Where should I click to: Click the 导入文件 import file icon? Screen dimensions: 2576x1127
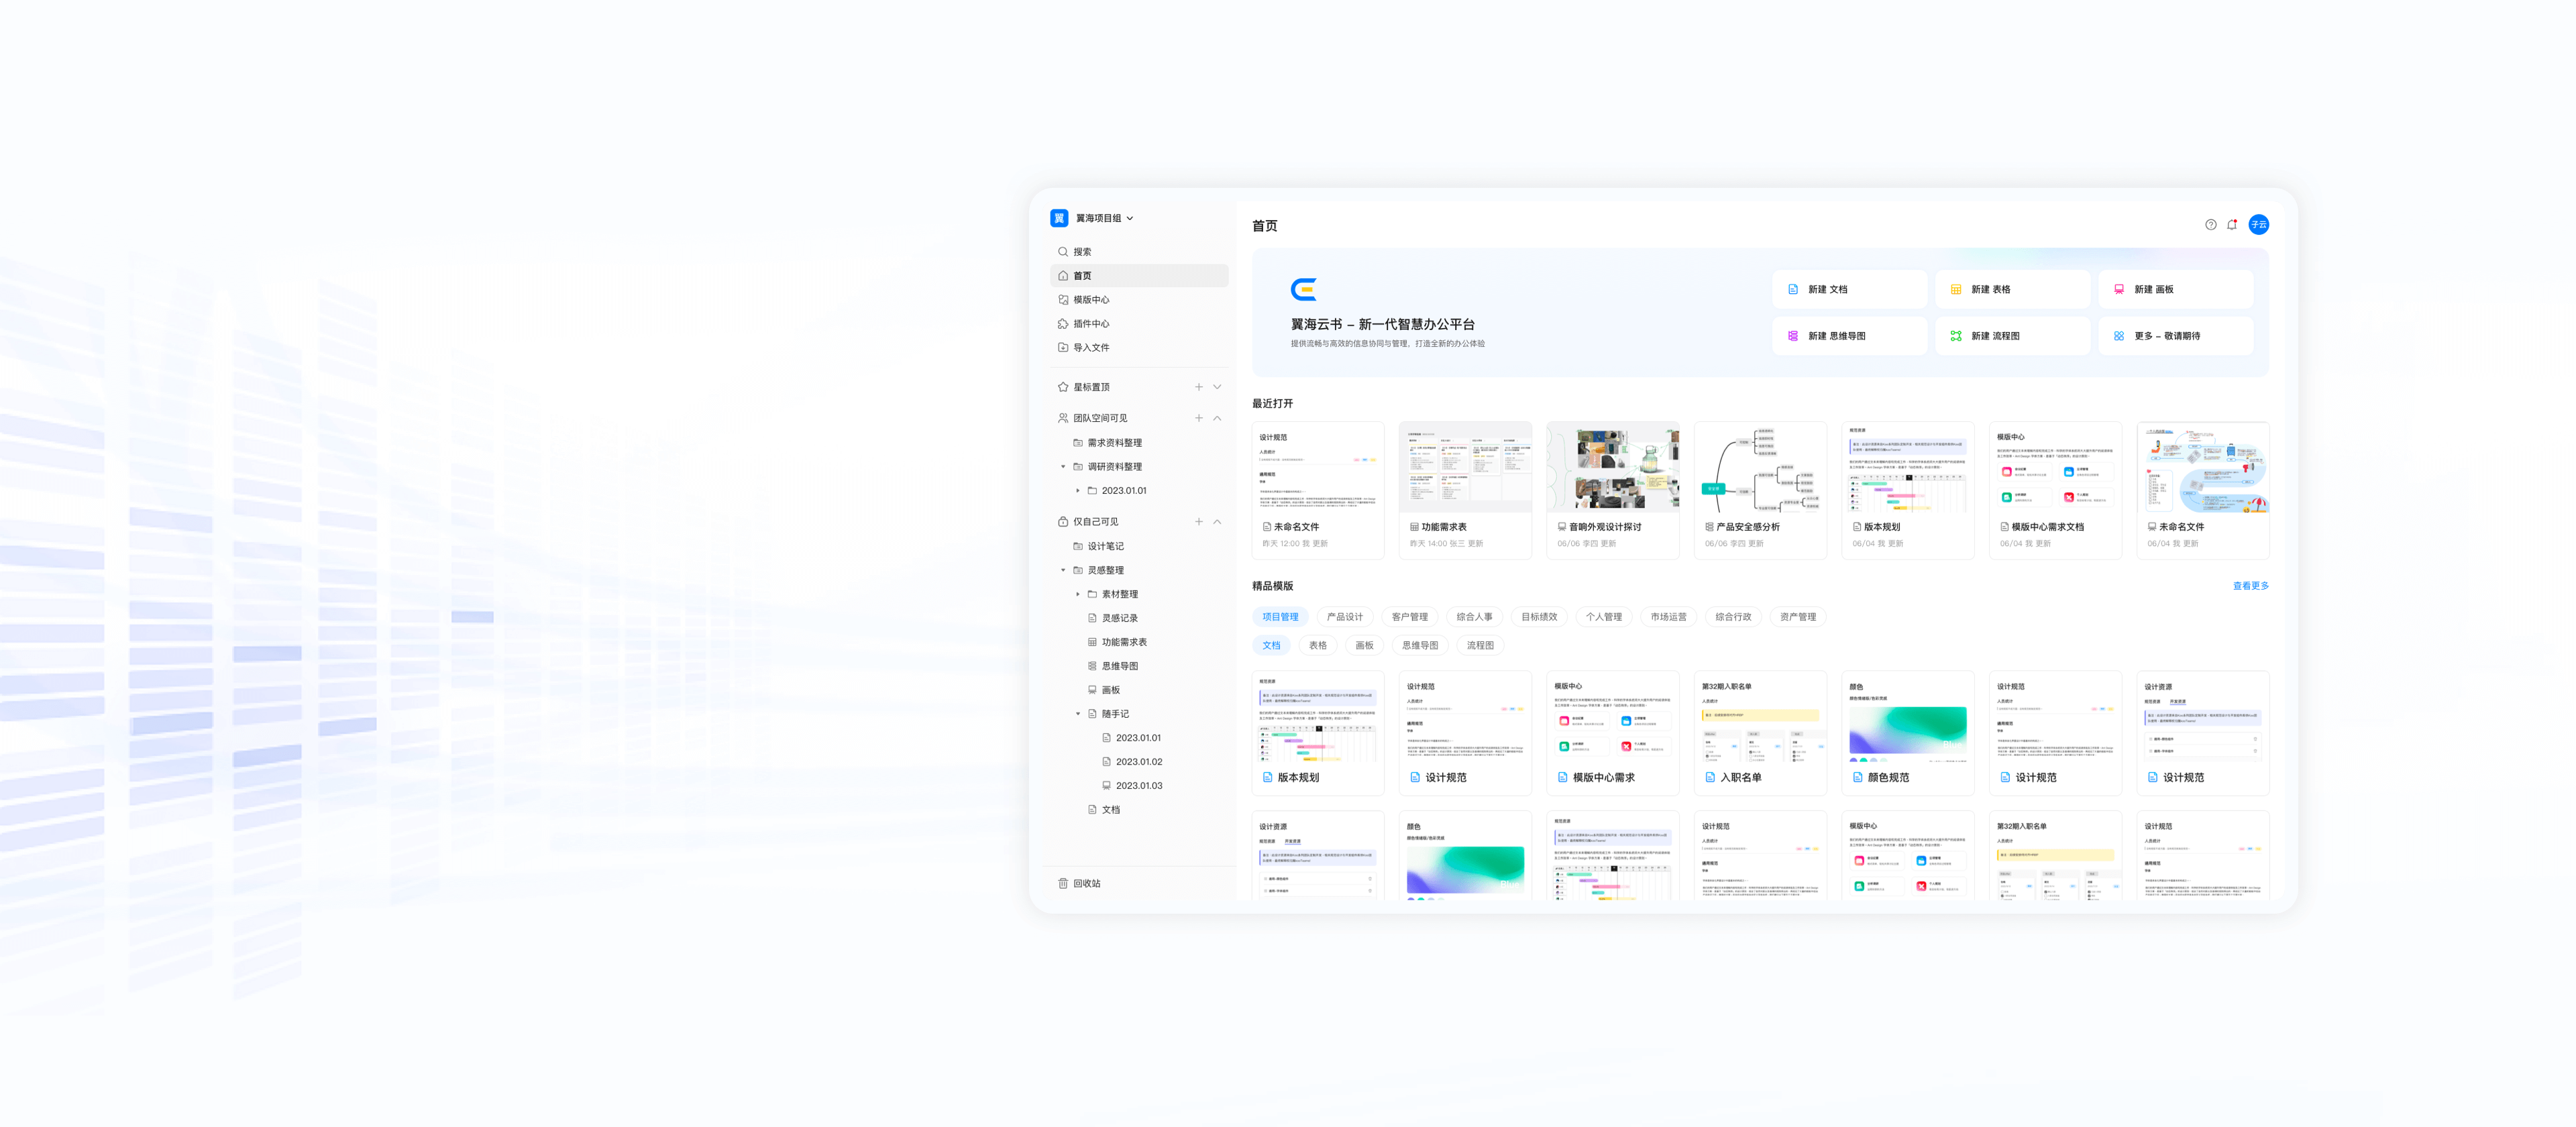1062,348
